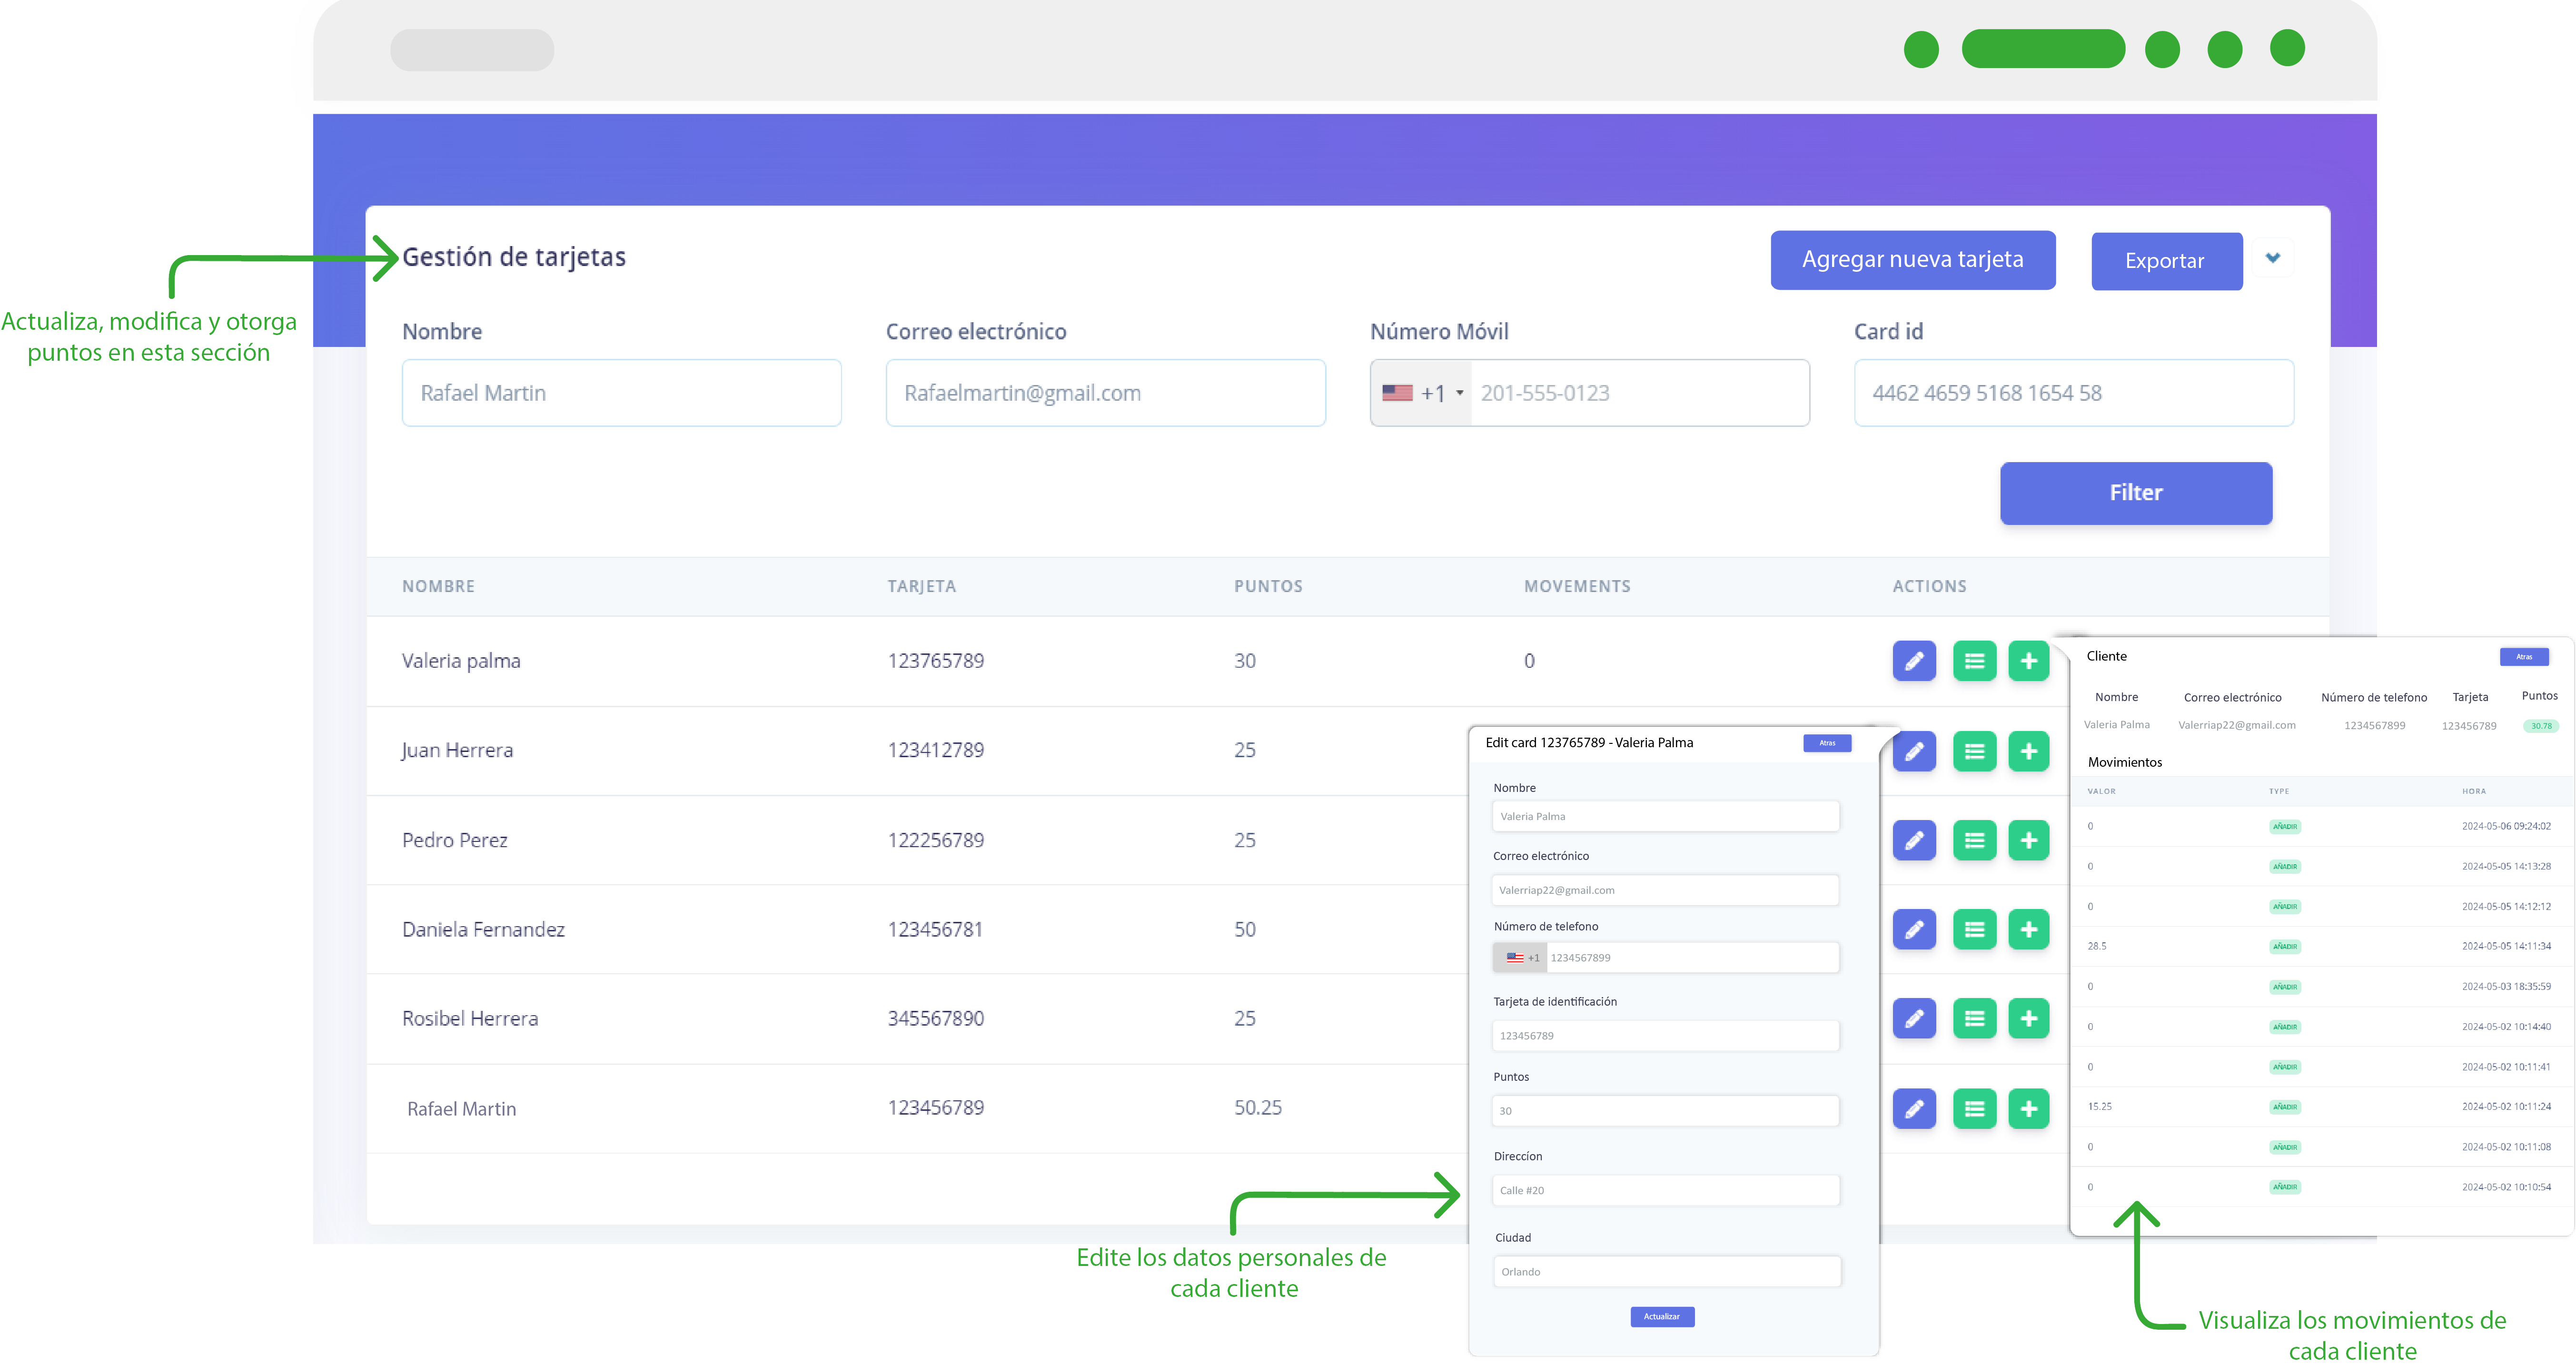
Task: Click edit pencil icon for Rafael Martin
Action: pyautogui.click(x=1913, y=1108)
